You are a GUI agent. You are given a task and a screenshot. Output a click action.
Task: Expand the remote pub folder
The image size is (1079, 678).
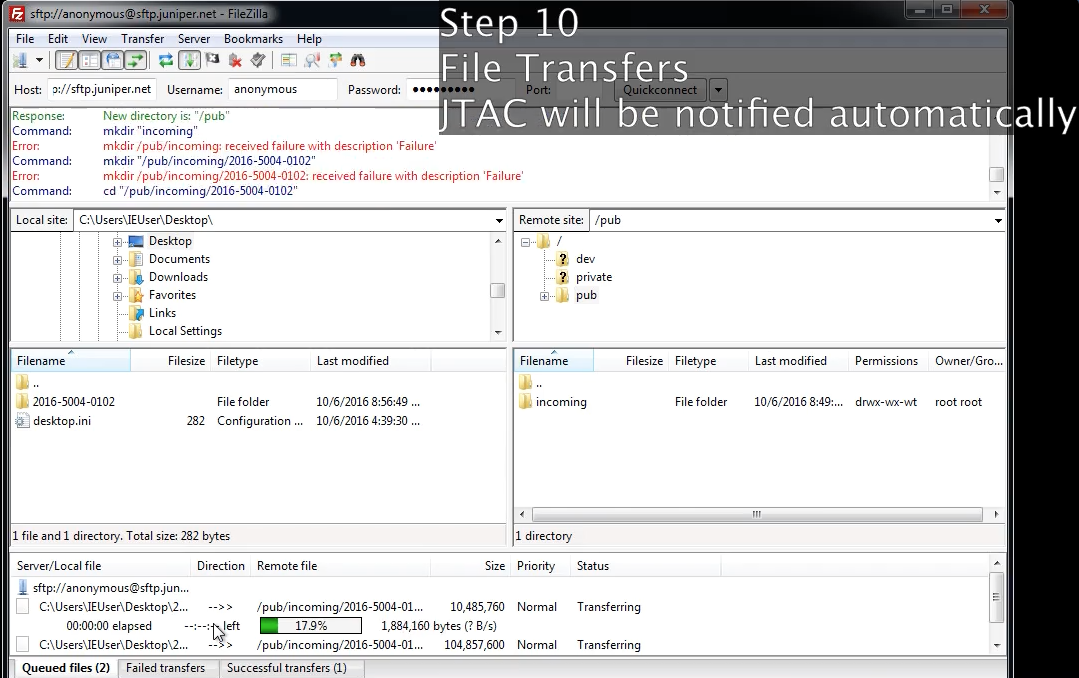(x=544, y=296)
